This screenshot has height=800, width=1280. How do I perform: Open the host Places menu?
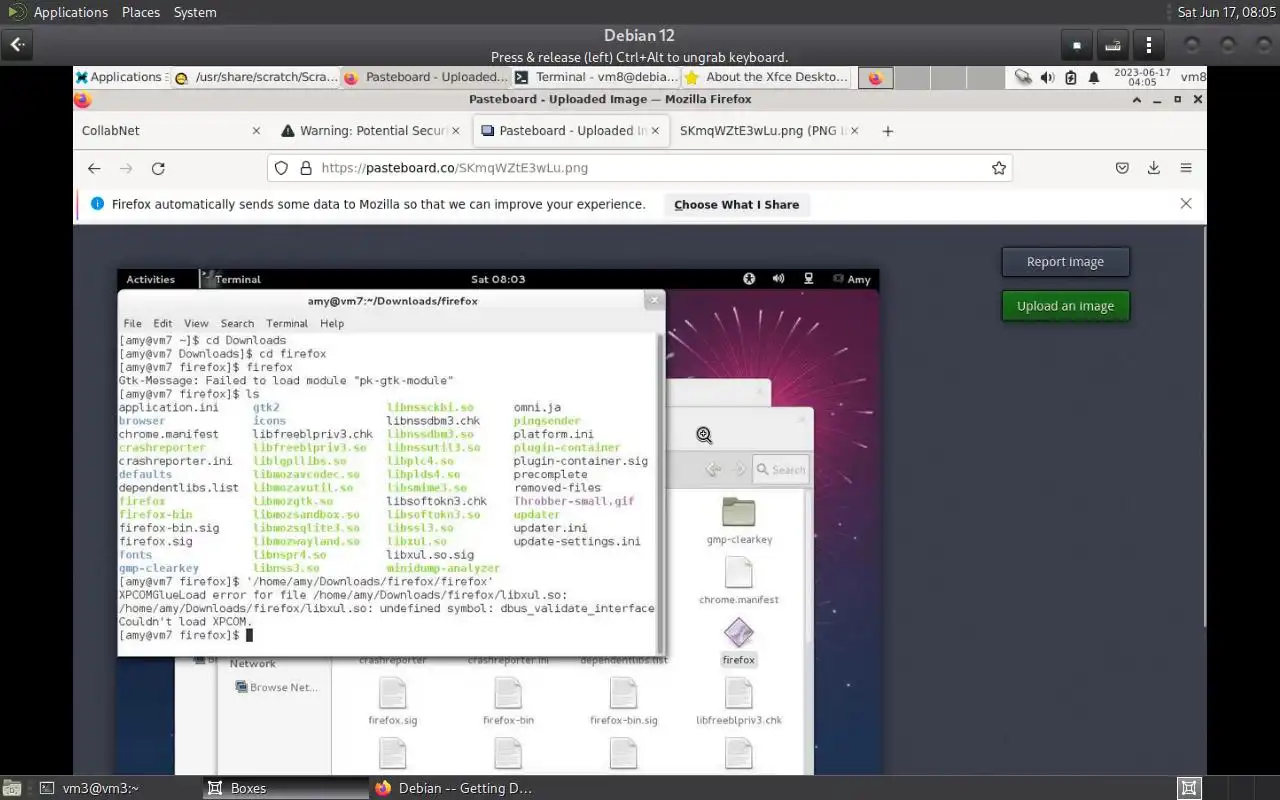(141, 12)
